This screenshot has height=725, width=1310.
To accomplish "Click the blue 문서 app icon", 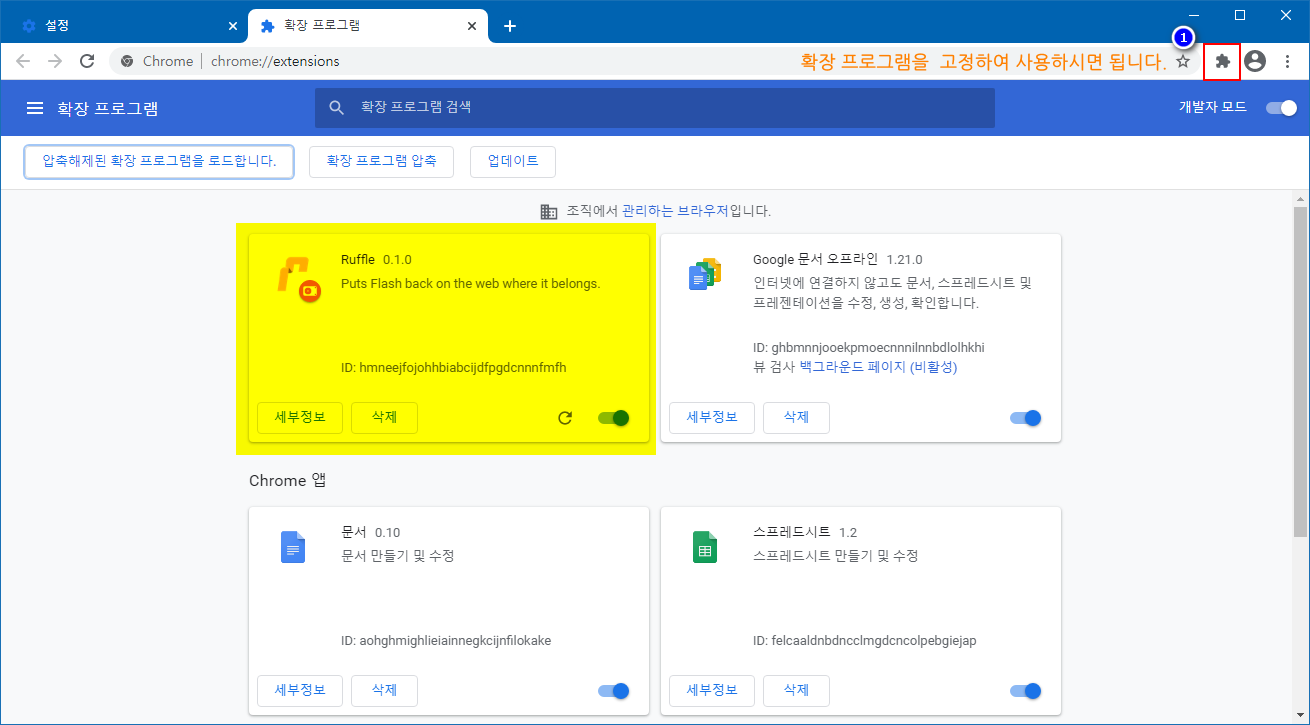I will [293, 547].
